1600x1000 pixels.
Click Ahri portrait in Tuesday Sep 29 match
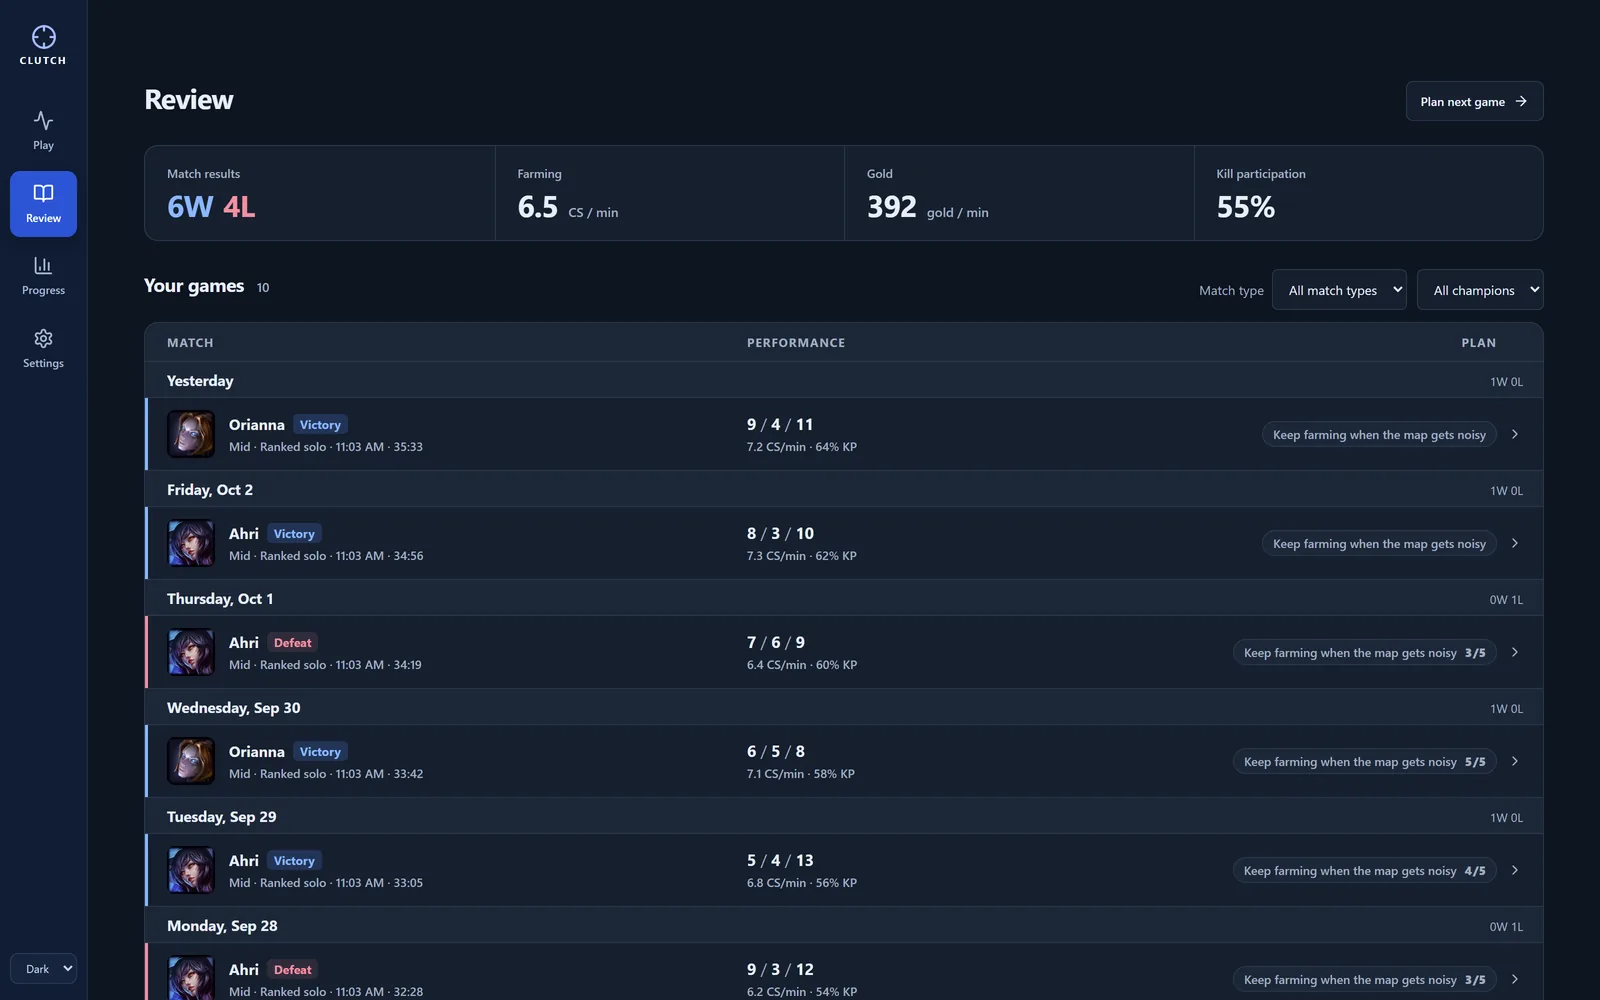pos(191,870)
